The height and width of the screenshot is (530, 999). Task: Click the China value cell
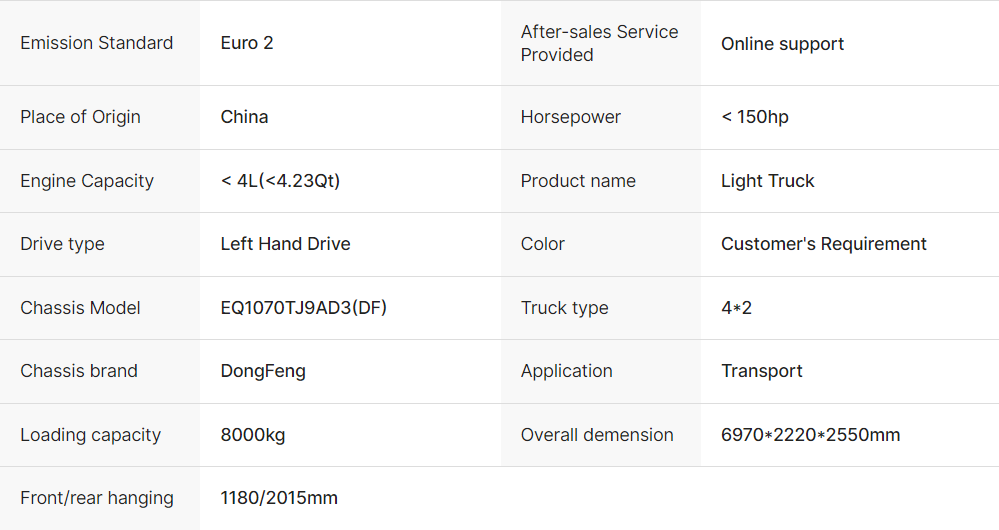[244, 117]
